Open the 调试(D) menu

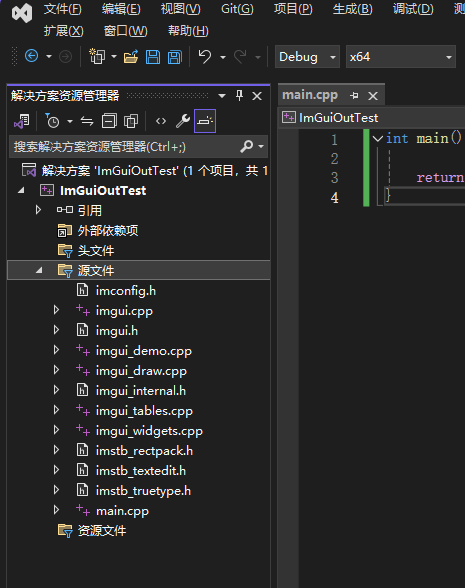coord(413,9)
